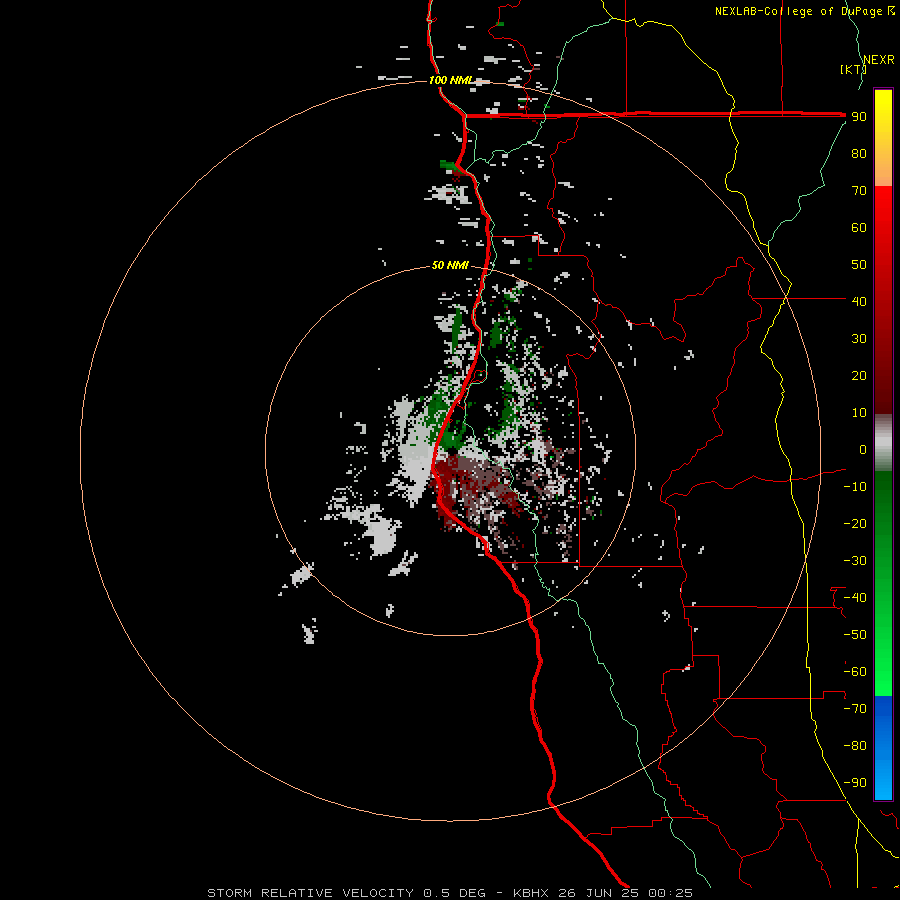900x900 pixels.
Task: Click the -90 knot scale label
Action: click(x=855, y=783)
